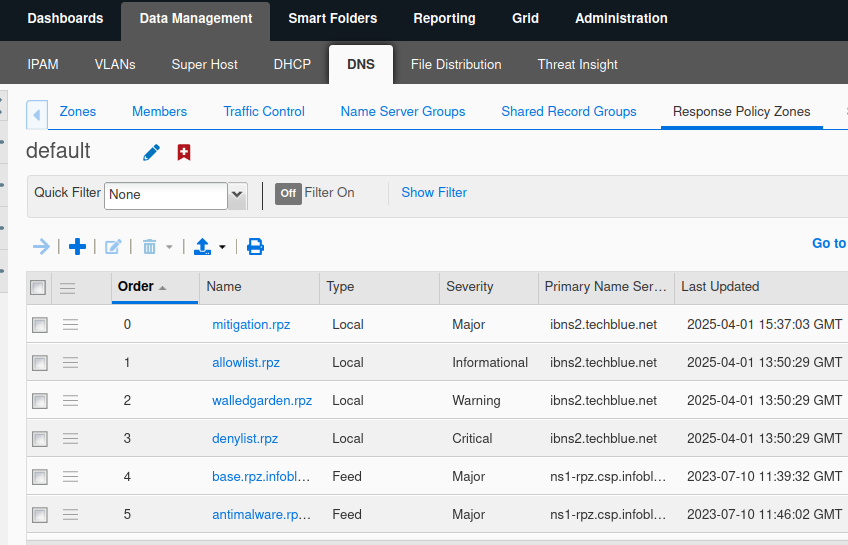Switch to the Name Server Groups tab
Screen dimensions: 848x545
402,111
